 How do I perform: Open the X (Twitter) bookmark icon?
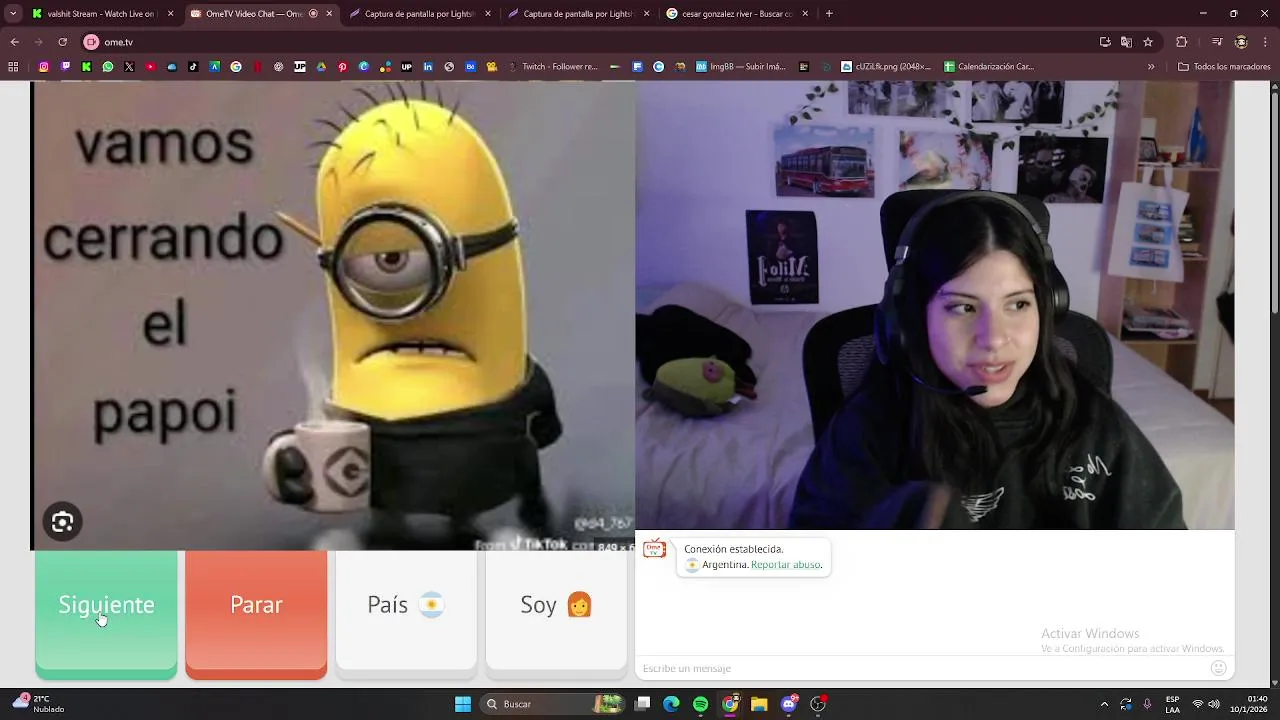(129, 67)
